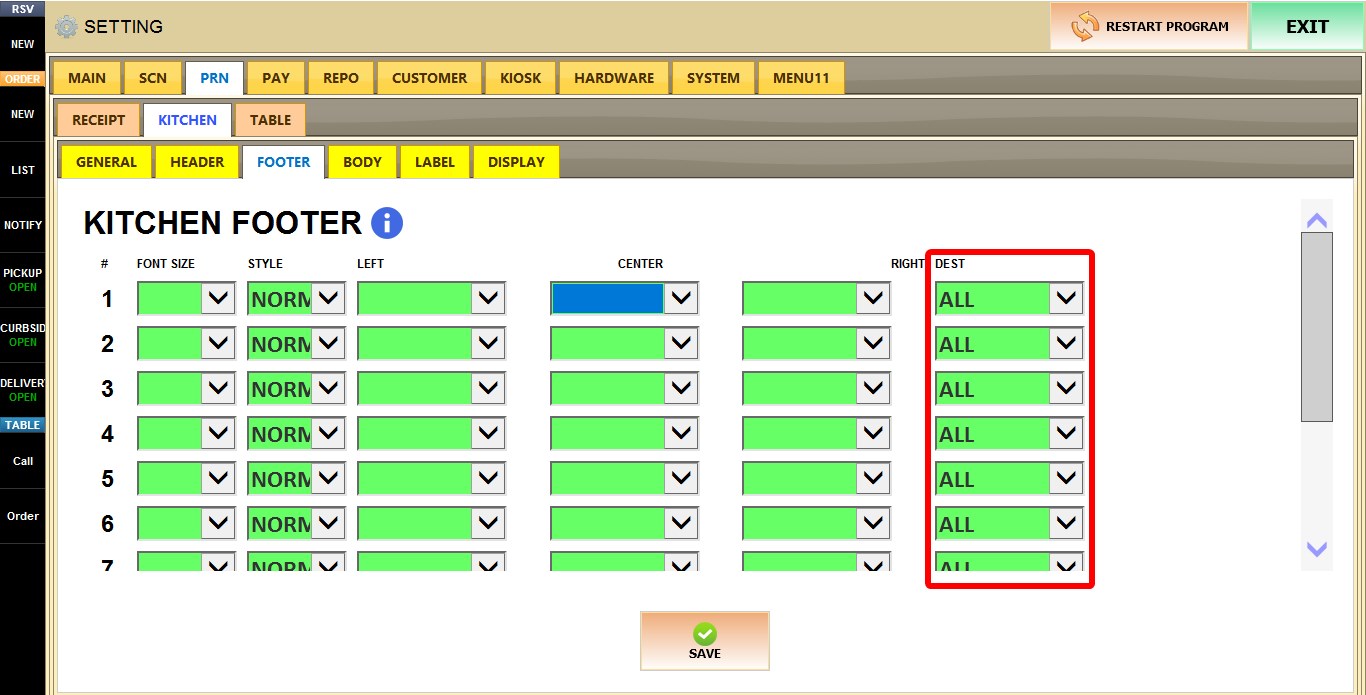Select the PRN tab

[x=214, y=78]
